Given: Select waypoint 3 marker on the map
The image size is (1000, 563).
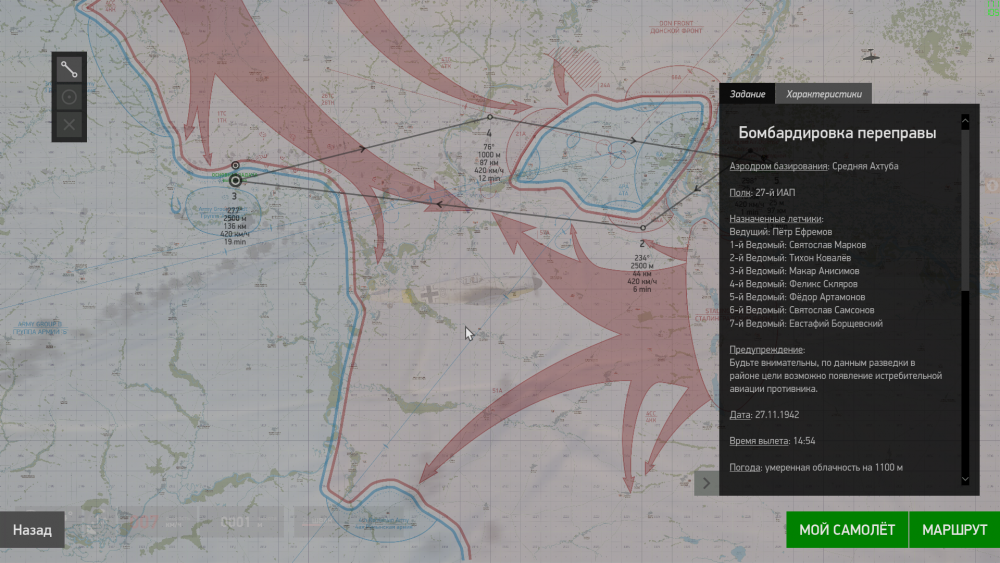Looking at the screenshot, I should tap(235, 181).
